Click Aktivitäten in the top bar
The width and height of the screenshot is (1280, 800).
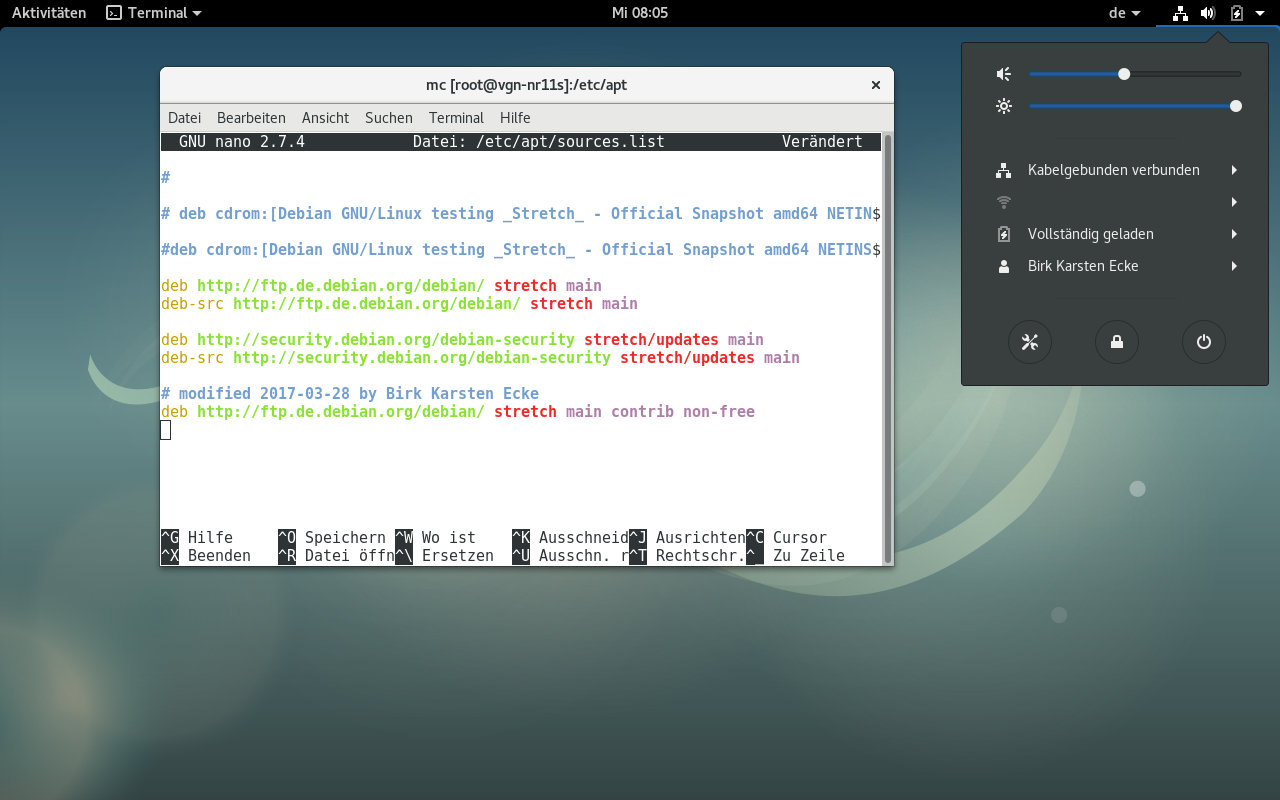click(x=49, y=13)
